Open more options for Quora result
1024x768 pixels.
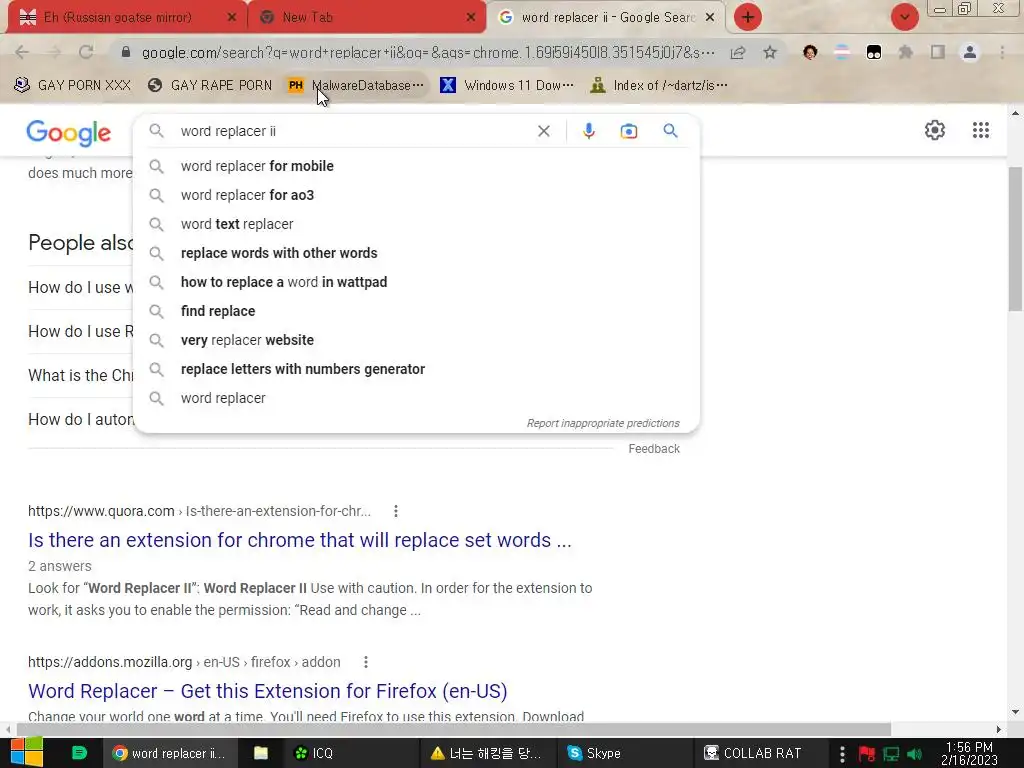point(396,511)
